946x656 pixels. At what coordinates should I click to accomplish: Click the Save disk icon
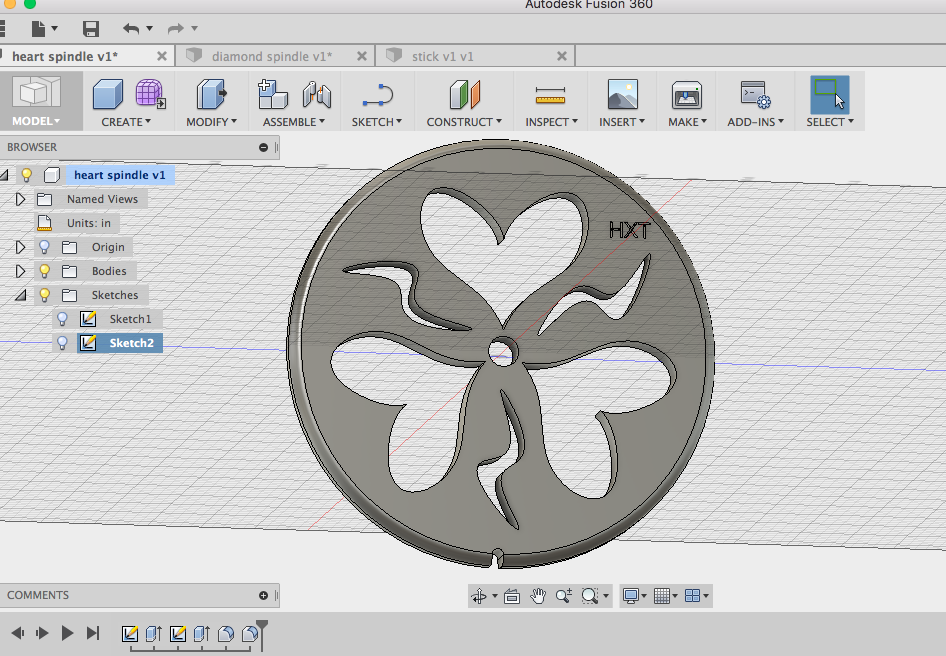click(x=91, y=29)
